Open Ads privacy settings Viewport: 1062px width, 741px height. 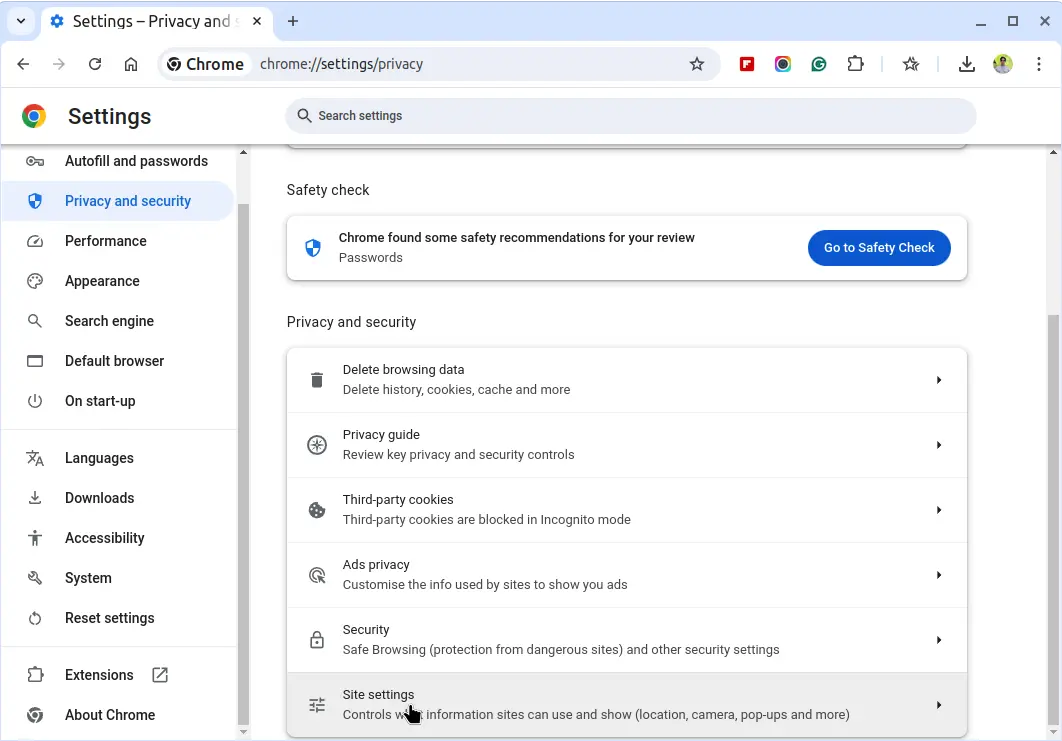tap(626, 575)
